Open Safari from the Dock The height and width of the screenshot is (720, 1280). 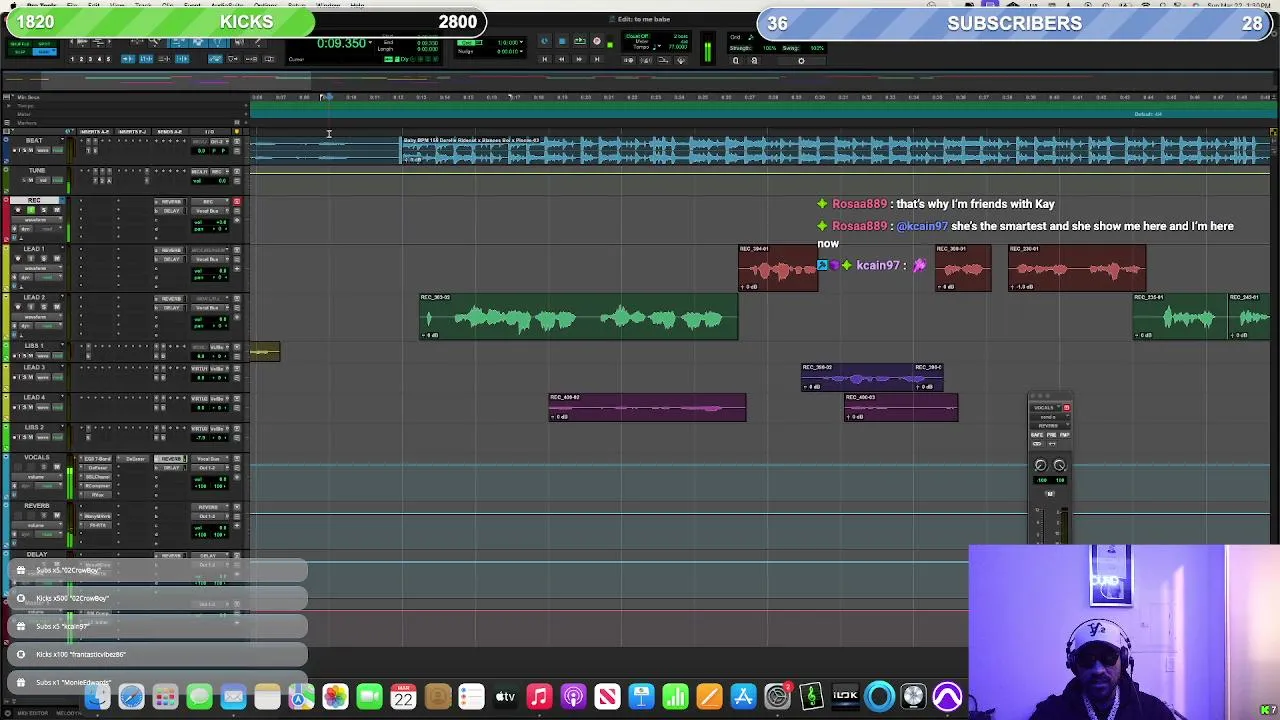131,697
